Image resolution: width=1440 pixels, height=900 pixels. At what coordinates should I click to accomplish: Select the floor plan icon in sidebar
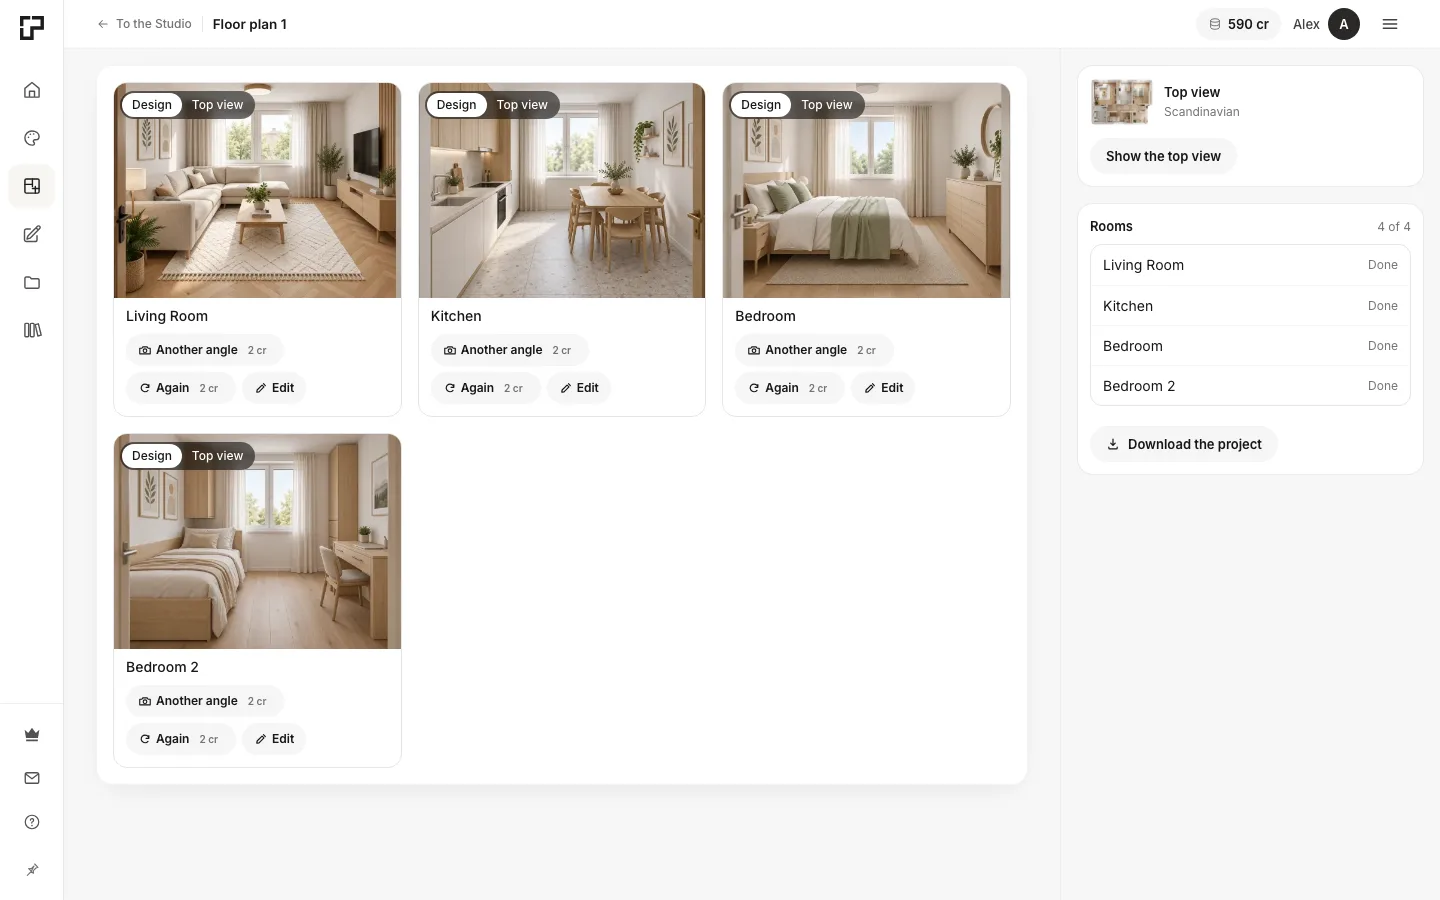pos(32,186)
